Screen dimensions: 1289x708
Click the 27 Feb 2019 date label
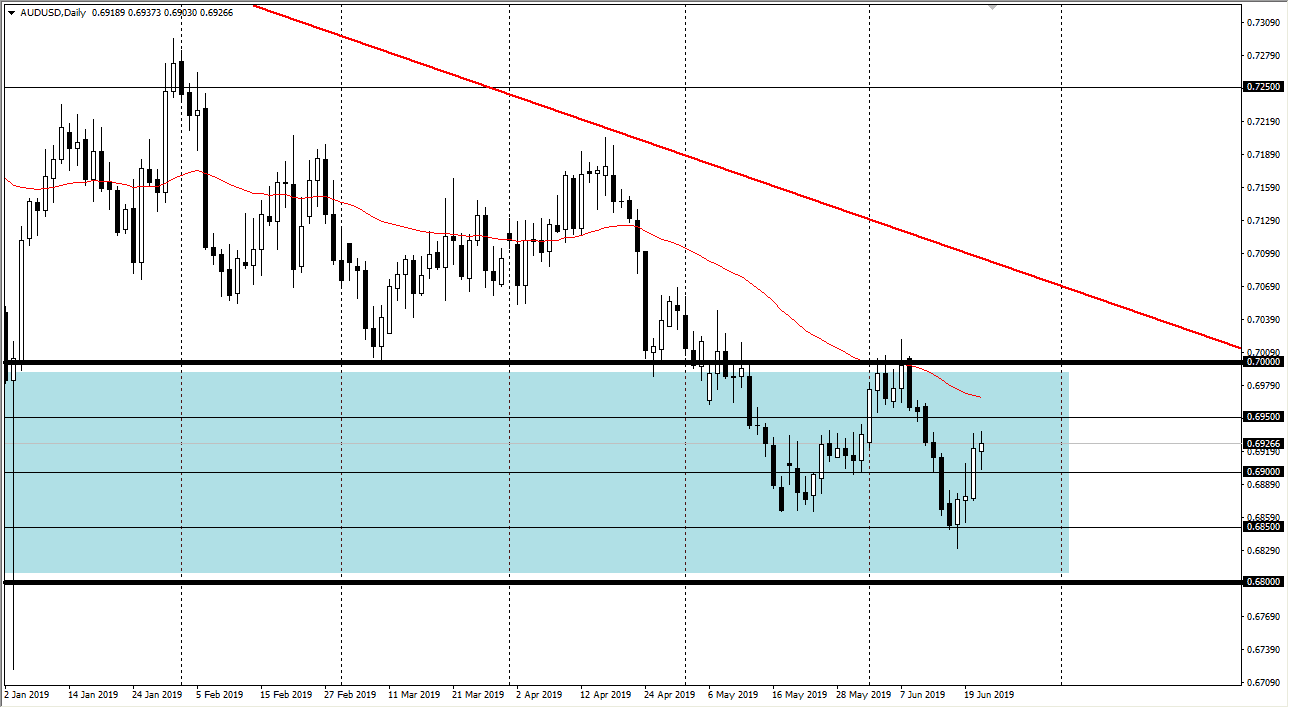349,694
